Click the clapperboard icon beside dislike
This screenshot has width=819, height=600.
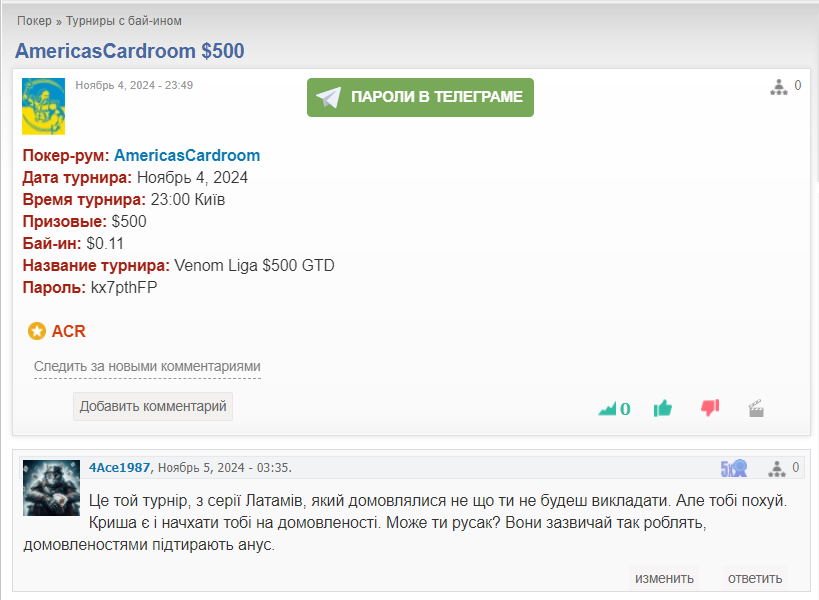[x=756, y=408]
